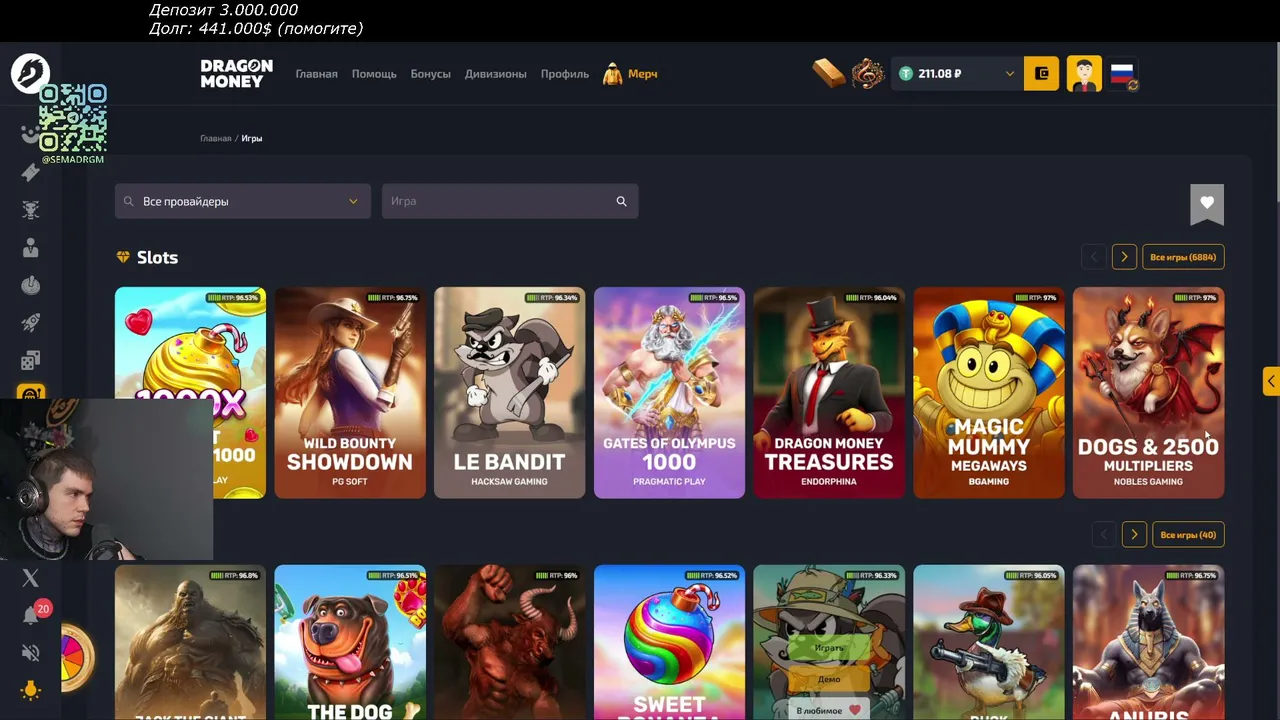Click previous arrow beside Все игры (40)
This screenshot has width=1280, height=720.
(1104, 535)
